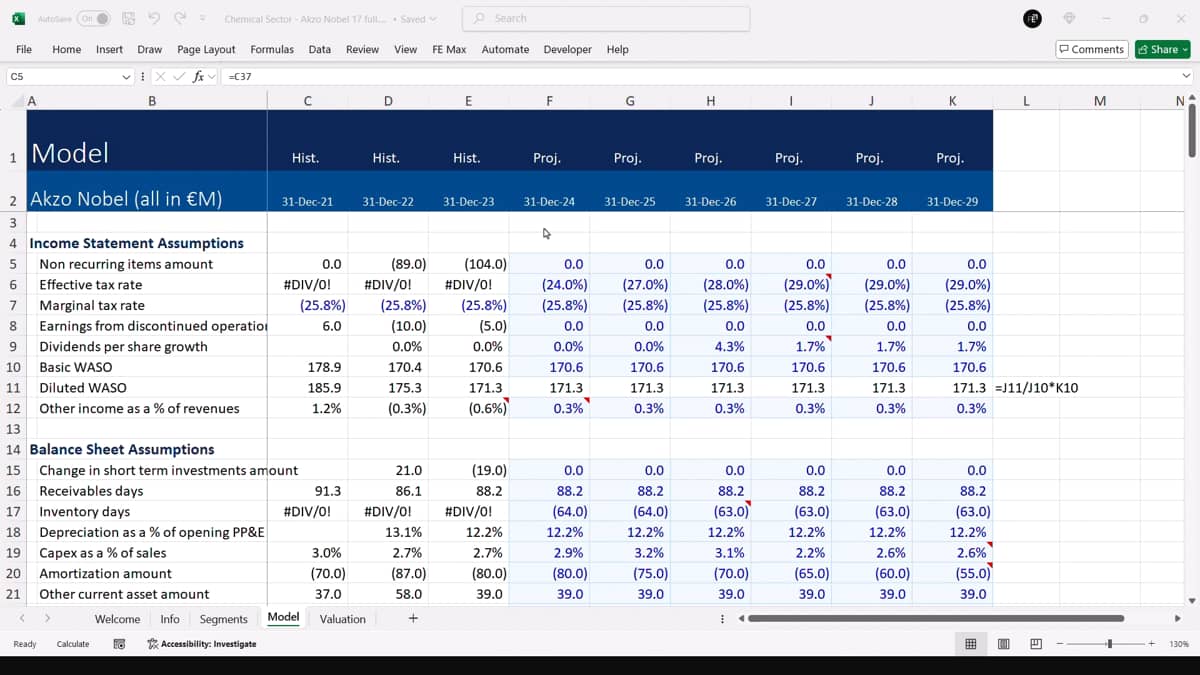Select column K header
The image size is (1200, 675).
pos(952,101)
